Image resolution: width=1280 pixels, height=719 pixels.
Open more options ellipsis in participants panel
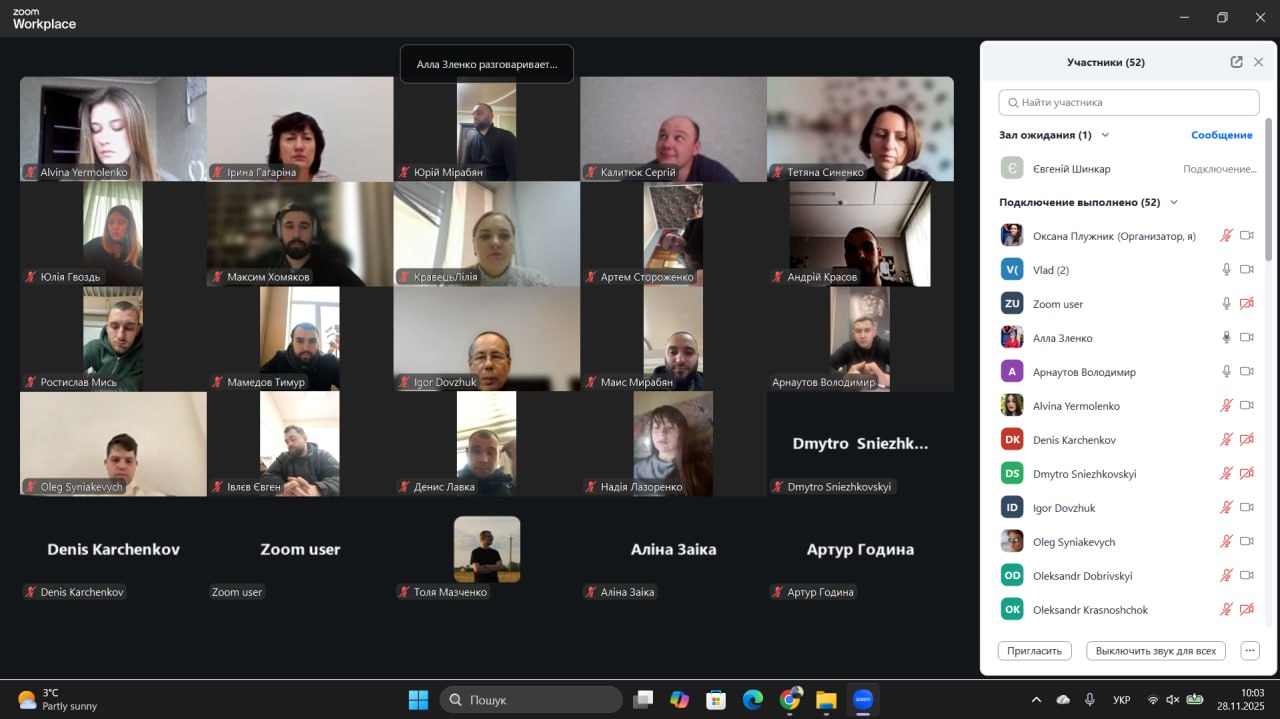pyautogui.click(x=1249, y=650)
